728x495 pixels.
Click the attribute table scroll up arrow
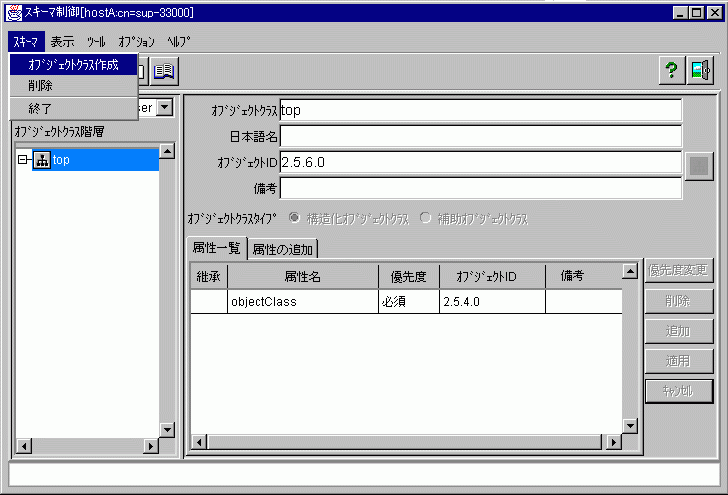tap(630, 271)
